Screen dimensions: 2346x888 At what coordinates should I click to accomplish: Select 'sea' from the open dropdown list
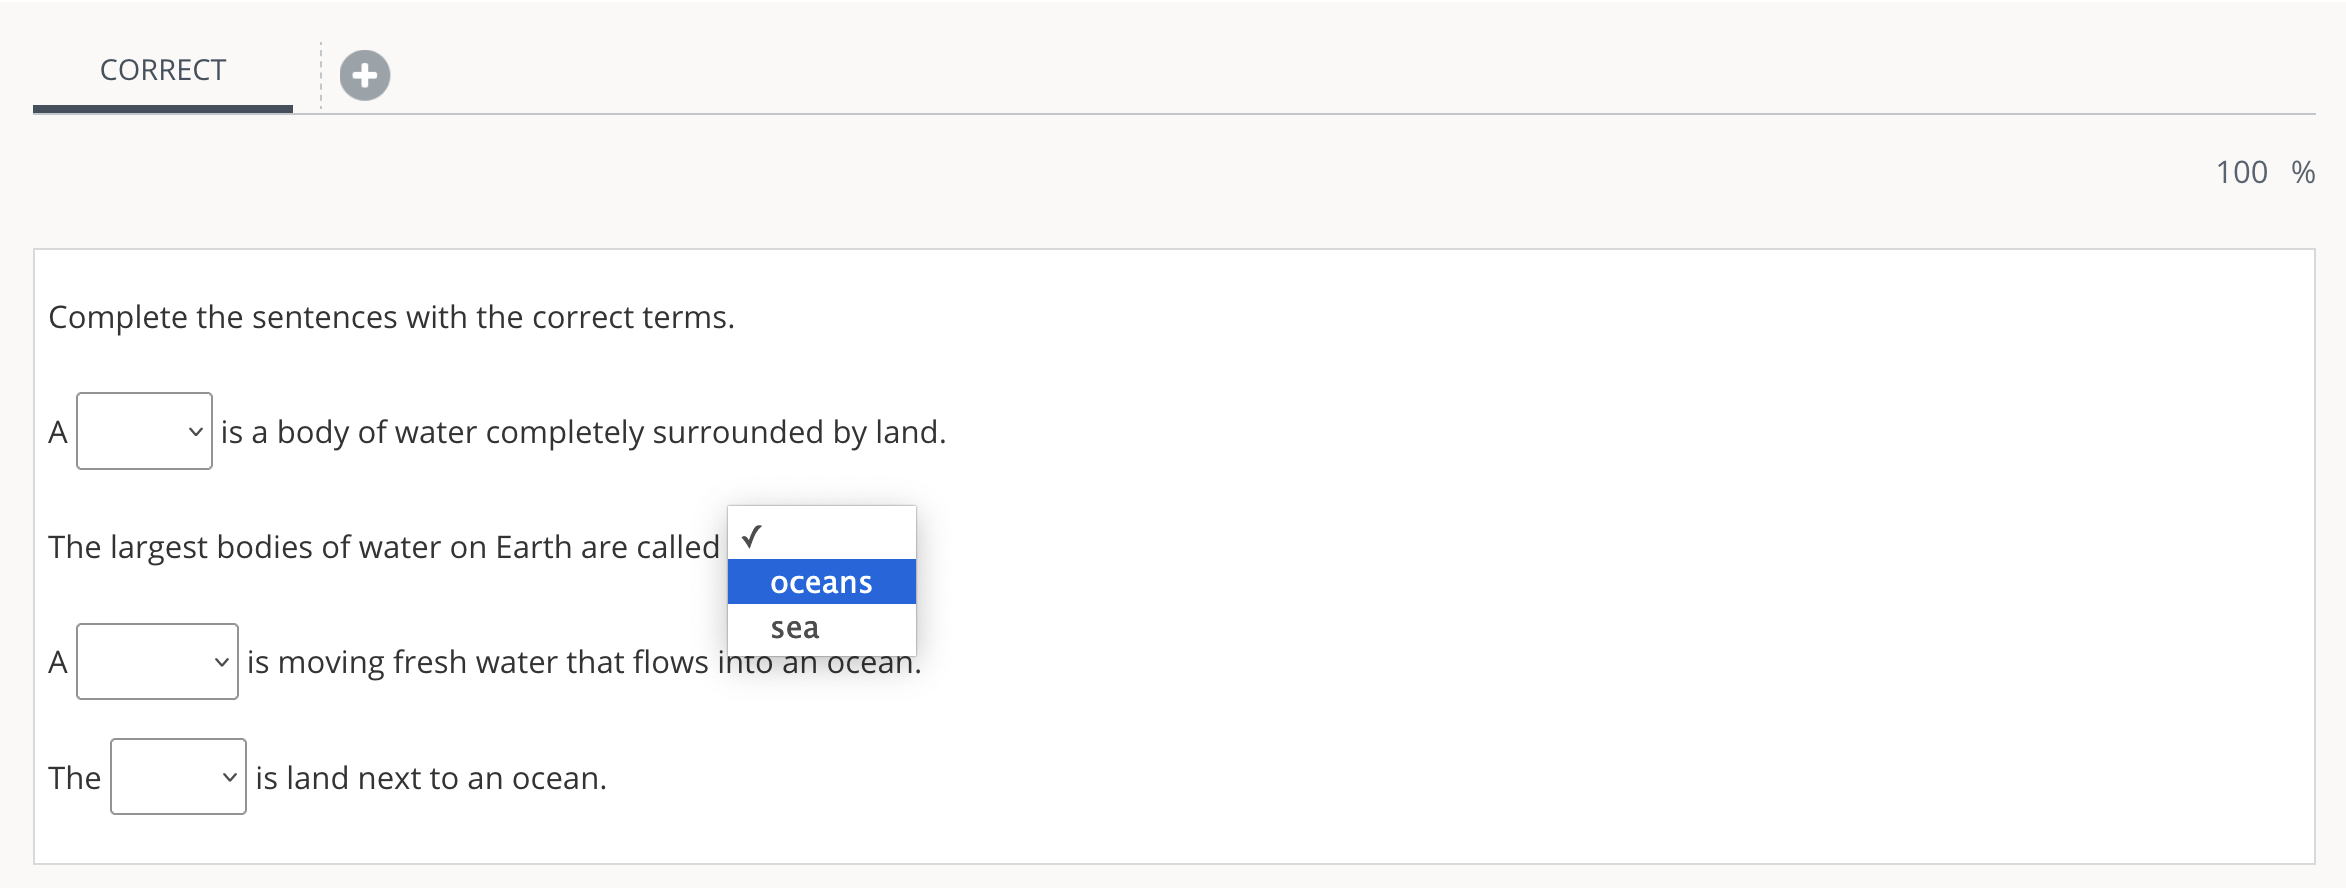(x=821, y=628)
